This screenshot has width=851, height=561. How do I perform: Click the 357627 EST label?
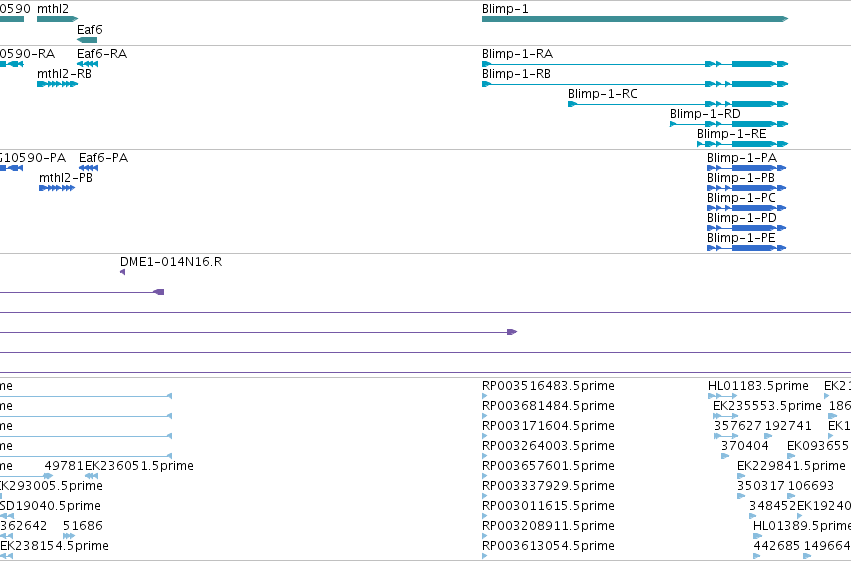point(737,426)
